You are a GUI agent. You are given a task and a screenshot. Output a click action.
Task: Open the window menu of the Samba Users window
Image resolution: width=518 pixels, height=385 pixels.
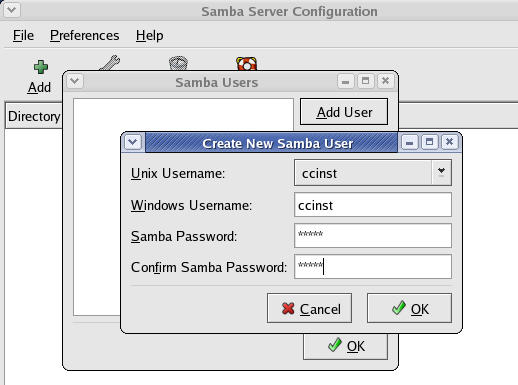pos(75,81)
